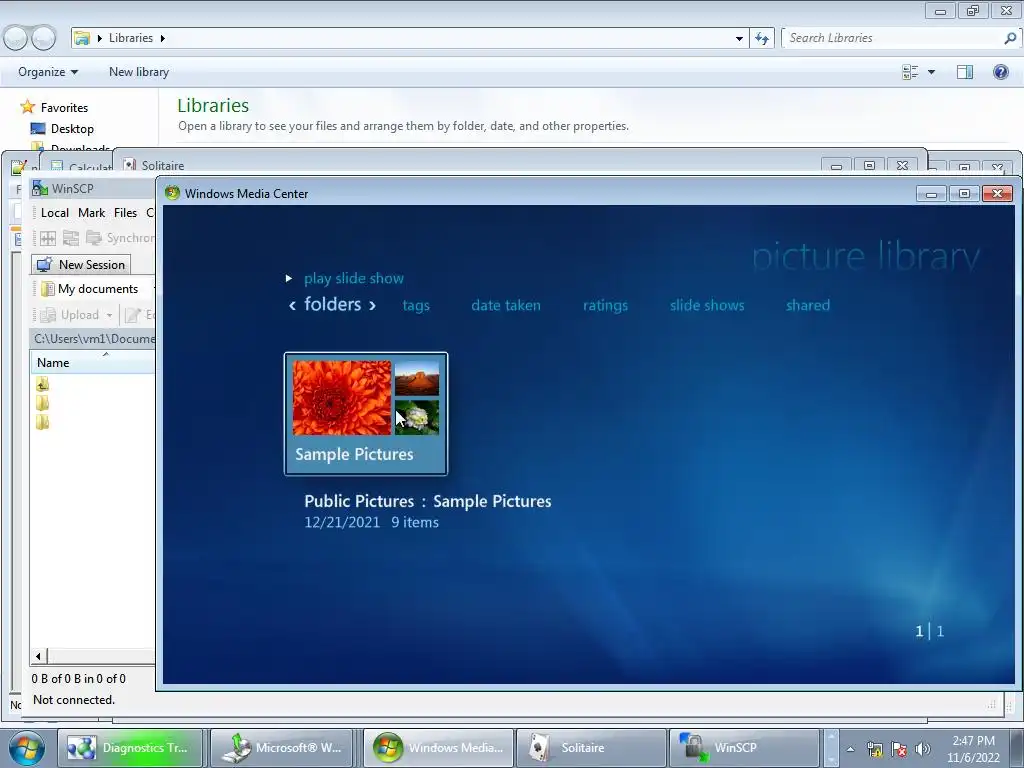Click the Action Center flag tray icon
This screenshot has height=768, width=1024.
tap(899, 749)
